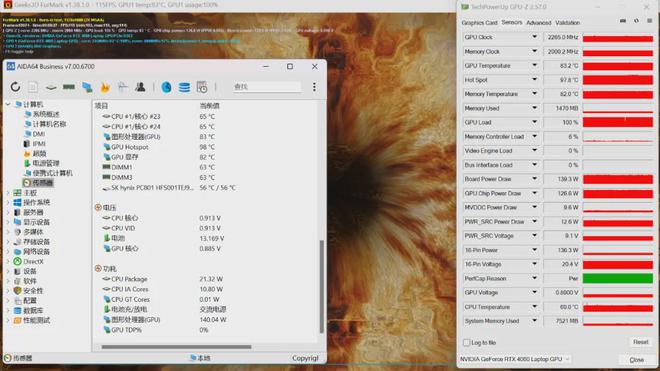Click the green PerfCap Reason graph bar

point(617,278)
